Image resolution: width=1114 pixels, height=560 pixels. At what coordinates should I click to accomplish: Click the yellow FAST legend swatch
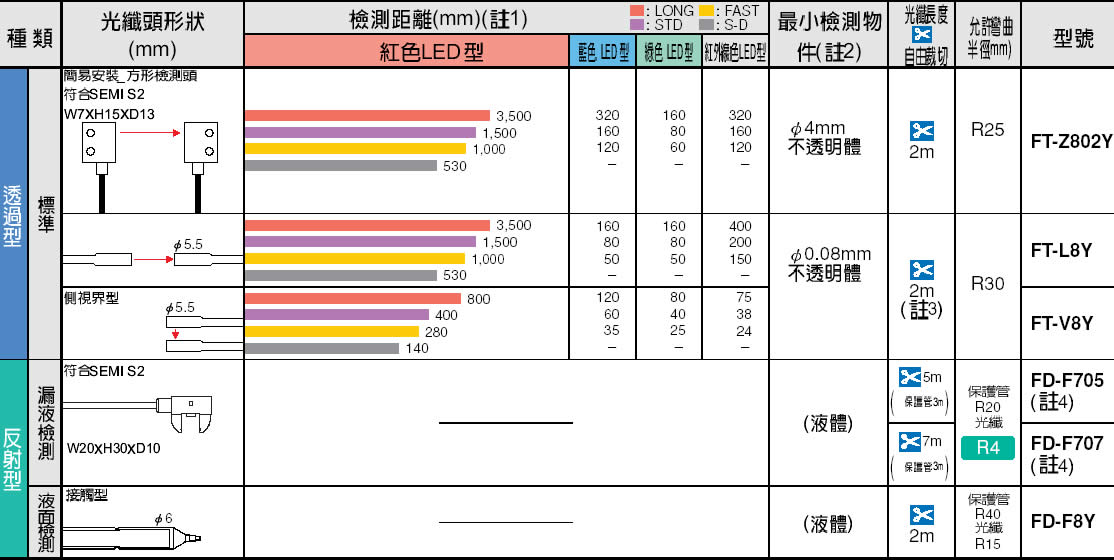(706, 11)
